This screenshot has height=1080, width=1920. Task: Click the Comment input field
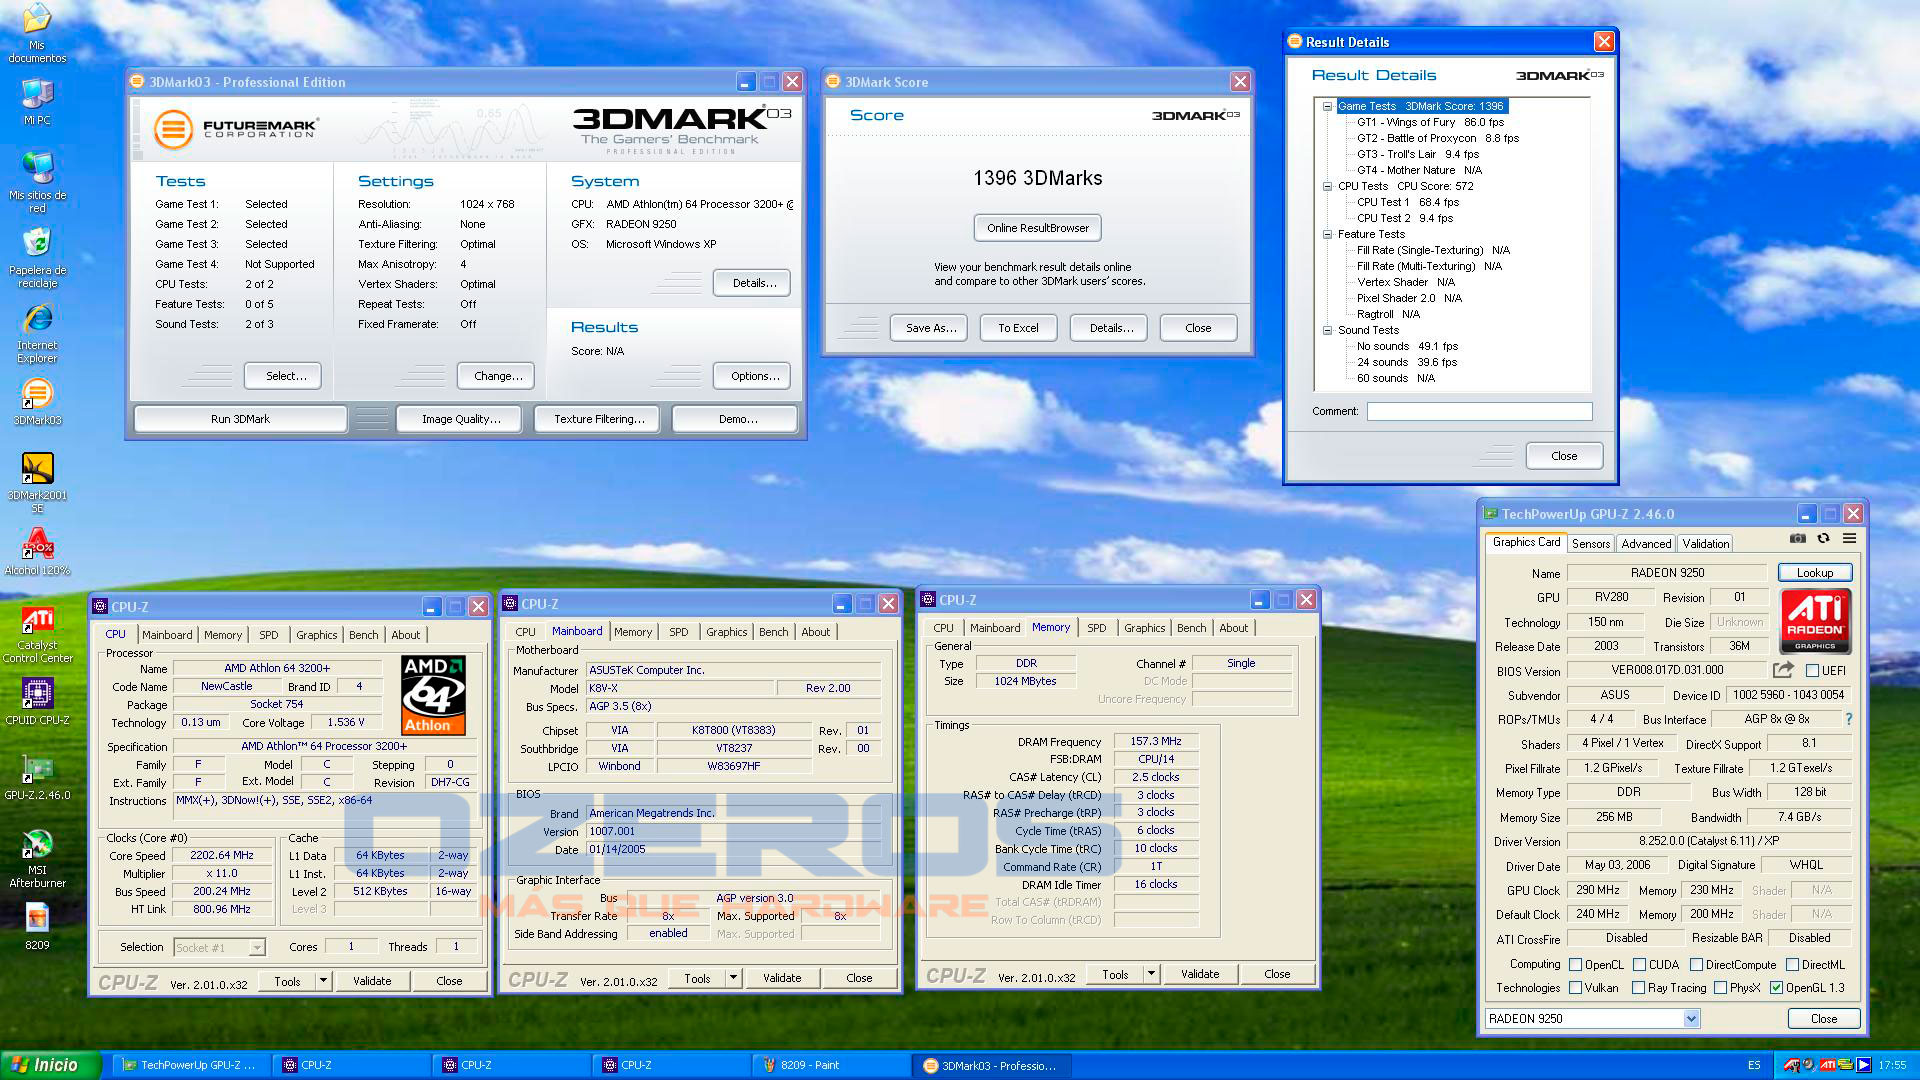pos(1479,411)
